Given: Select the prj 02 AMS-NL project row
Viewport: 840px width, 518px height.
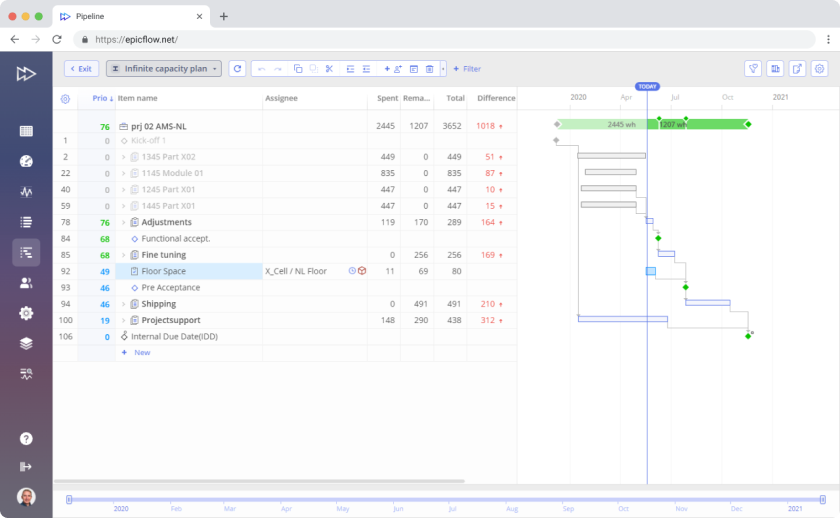Looking at the screenshot, I should click(285, 126).
